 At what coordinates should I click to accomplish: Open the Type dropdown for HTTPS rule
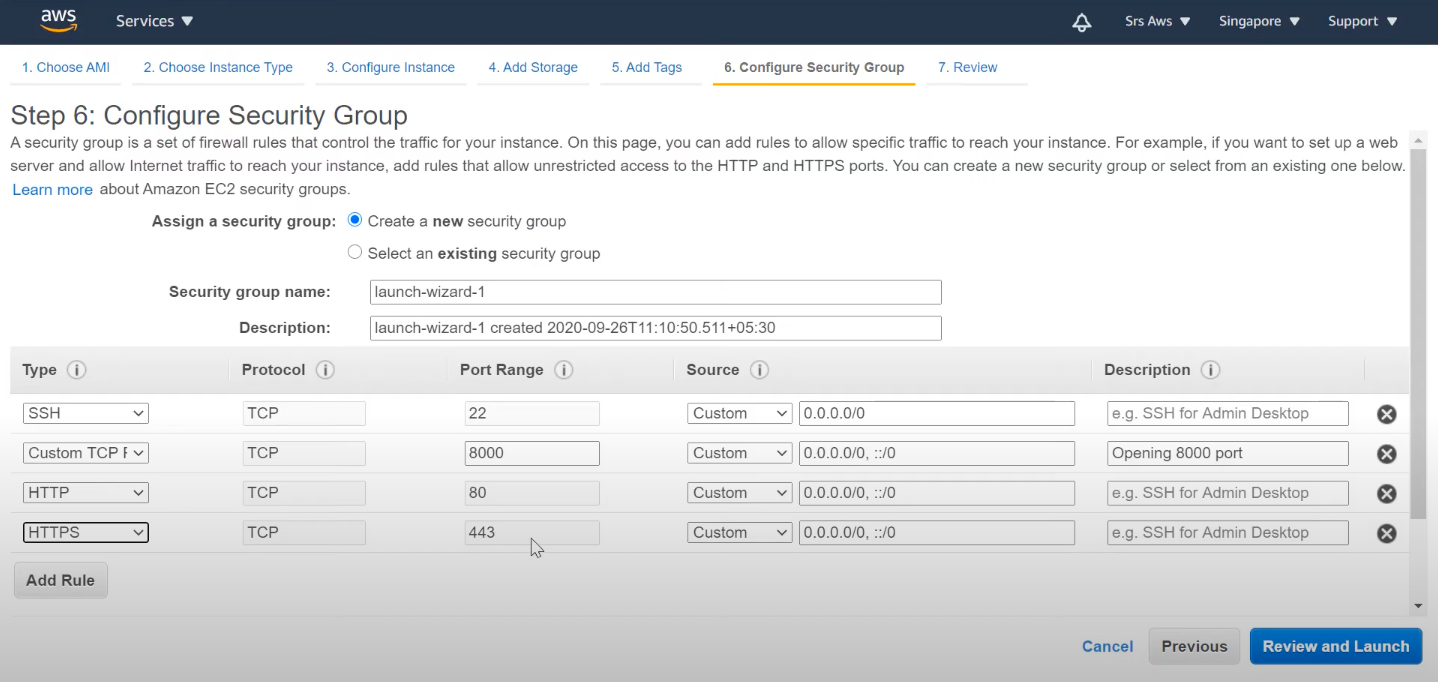86,533
